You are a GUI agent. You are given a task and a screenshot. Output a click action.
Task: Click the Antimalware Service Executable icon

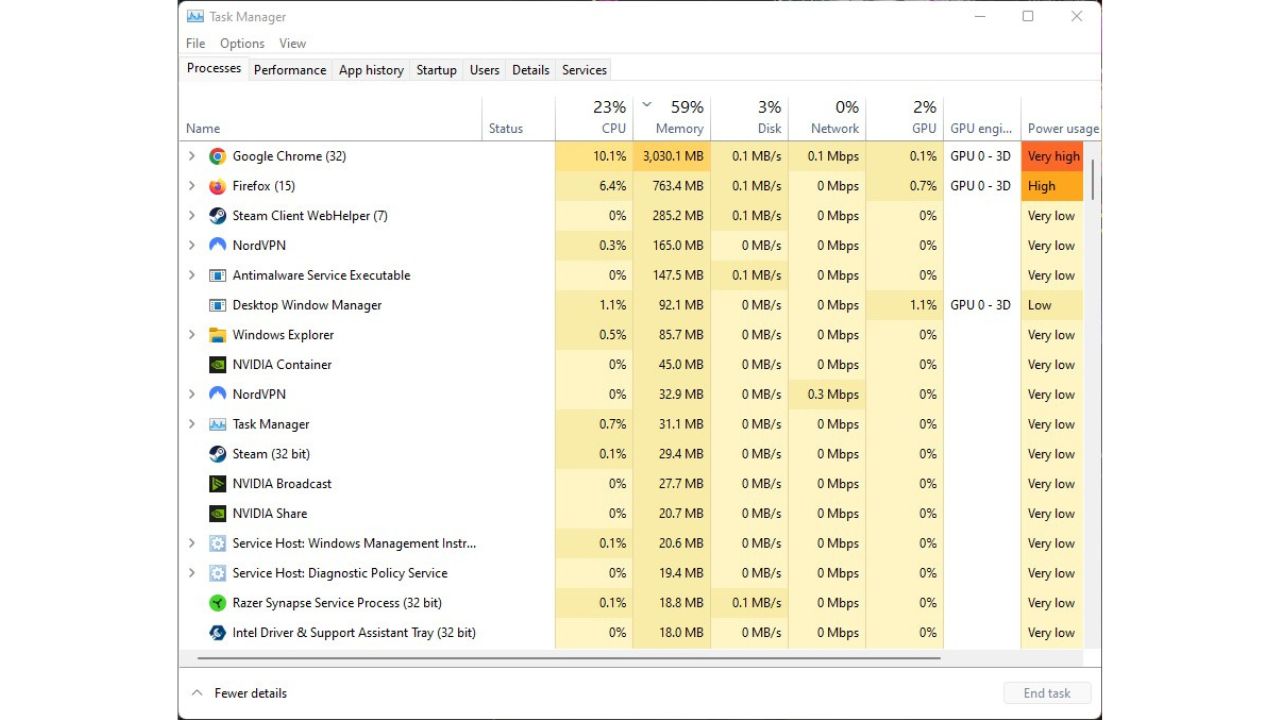[217, 275]
